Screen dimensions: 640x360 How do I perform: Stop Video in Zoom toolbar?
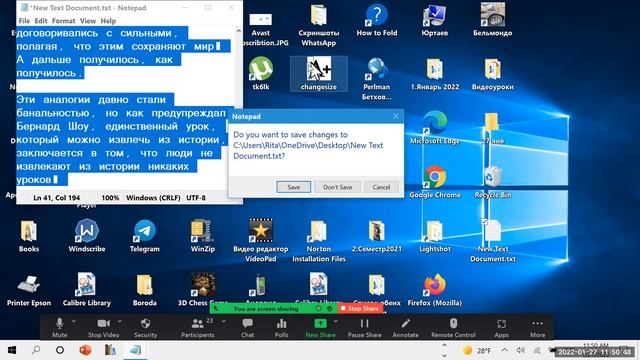tap(104, 327)
